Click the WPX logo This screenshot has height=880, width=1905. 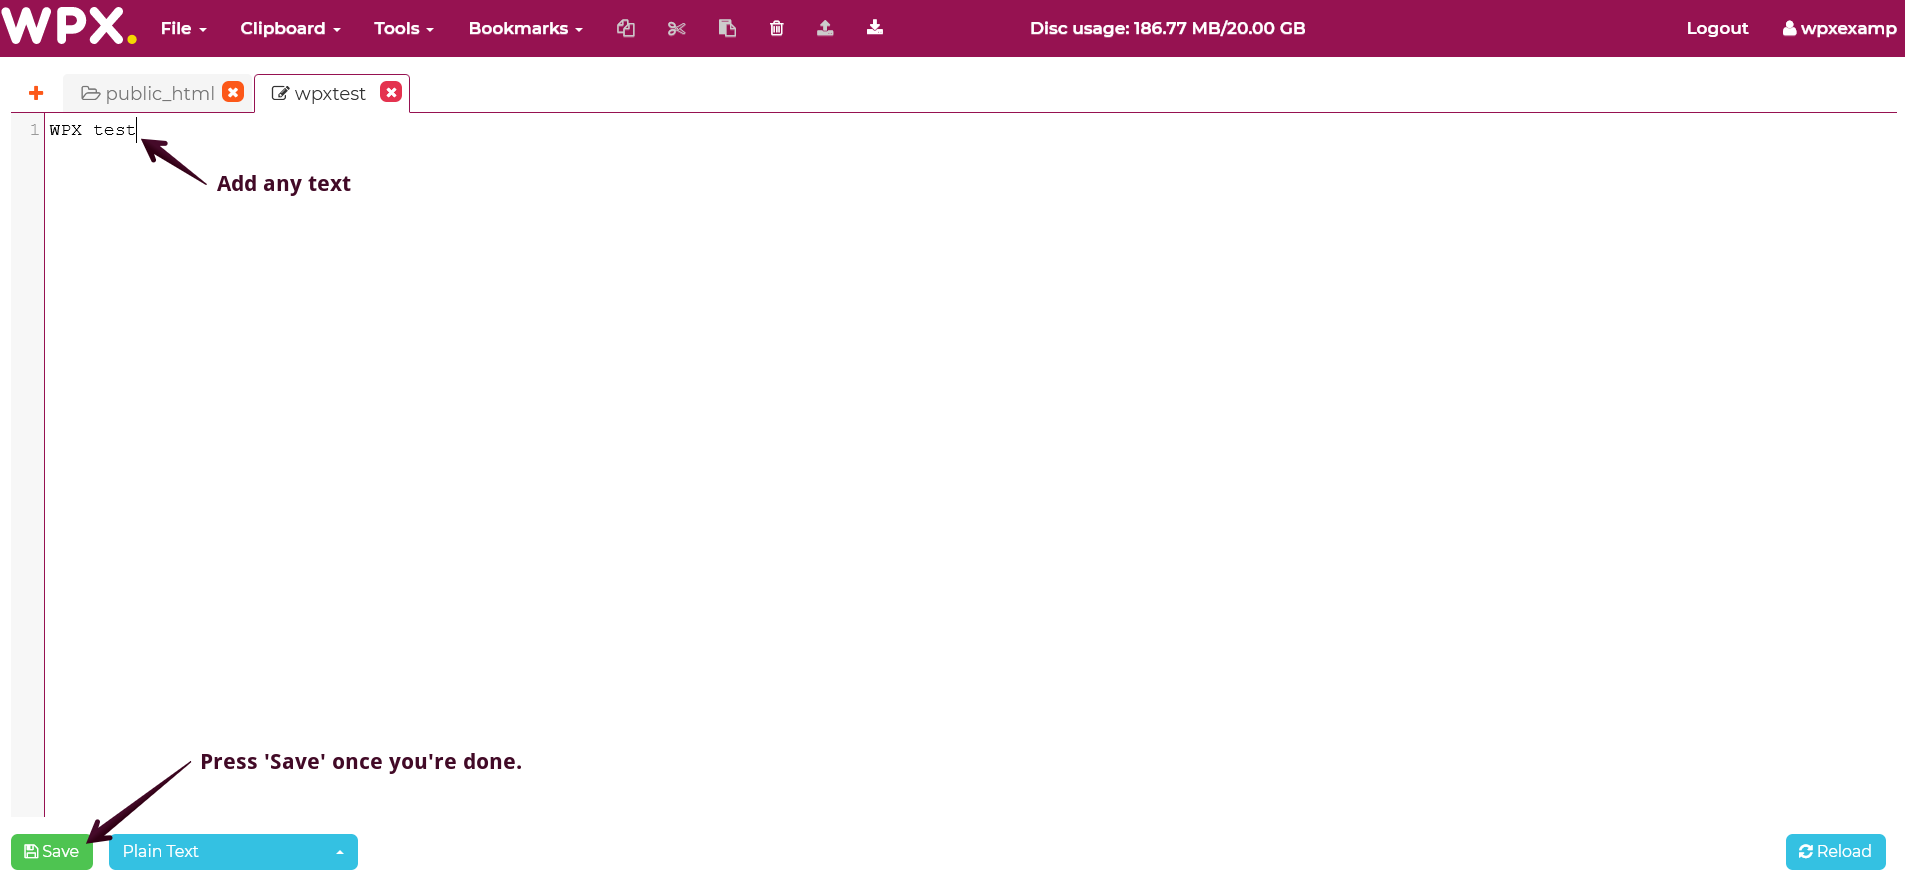point(68,26)
